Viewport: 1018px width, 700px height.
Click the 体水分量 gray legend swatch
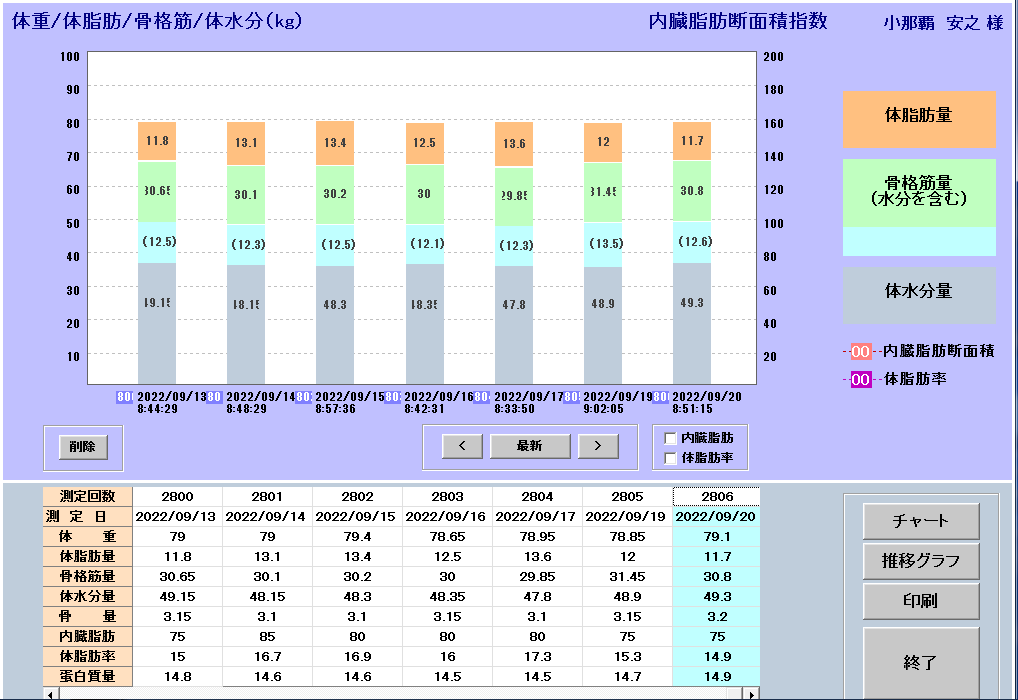pos(919,295)
